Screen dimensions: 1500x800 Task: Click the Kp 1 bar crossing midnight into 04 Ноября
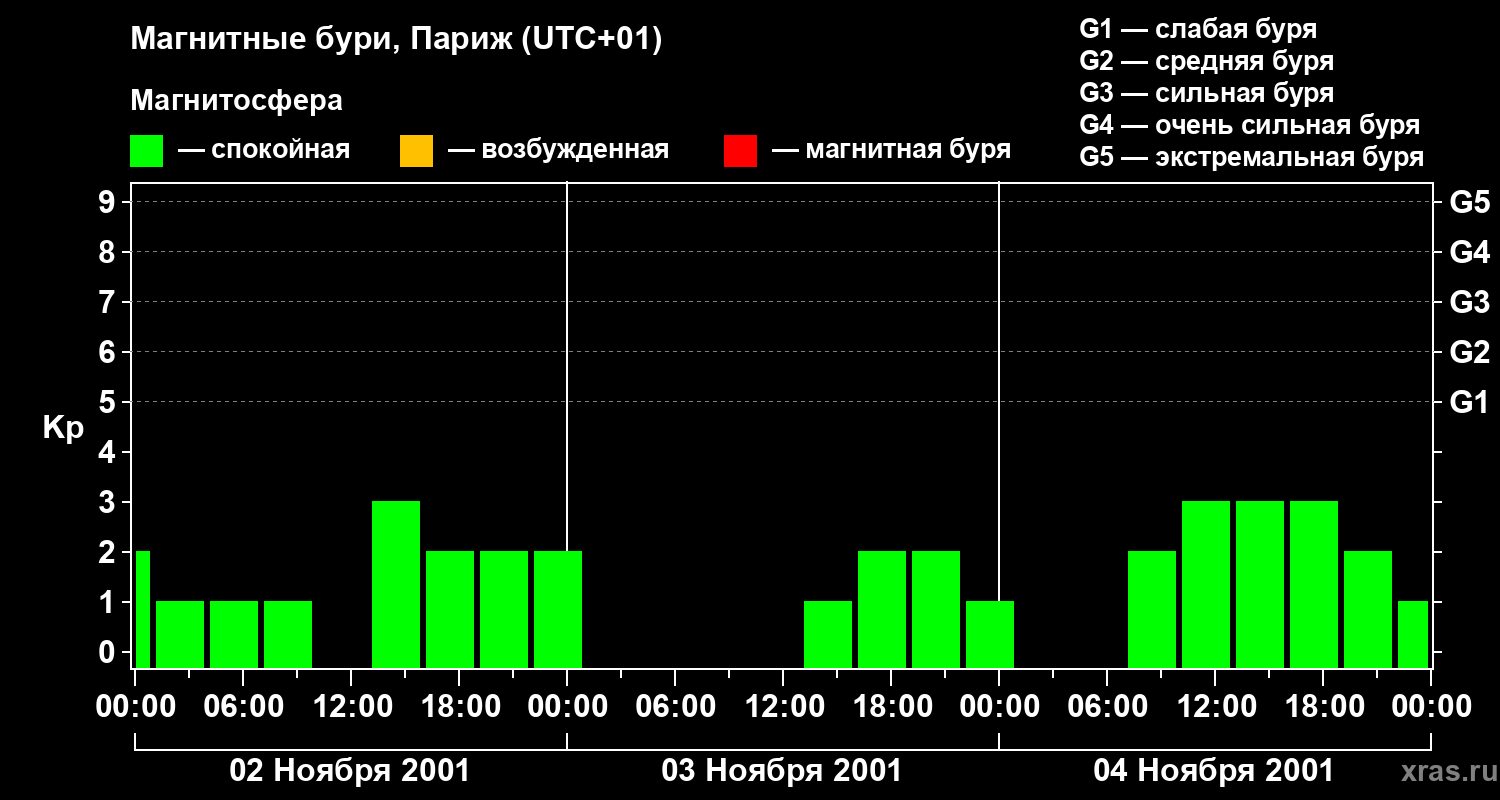click(990, 634)
